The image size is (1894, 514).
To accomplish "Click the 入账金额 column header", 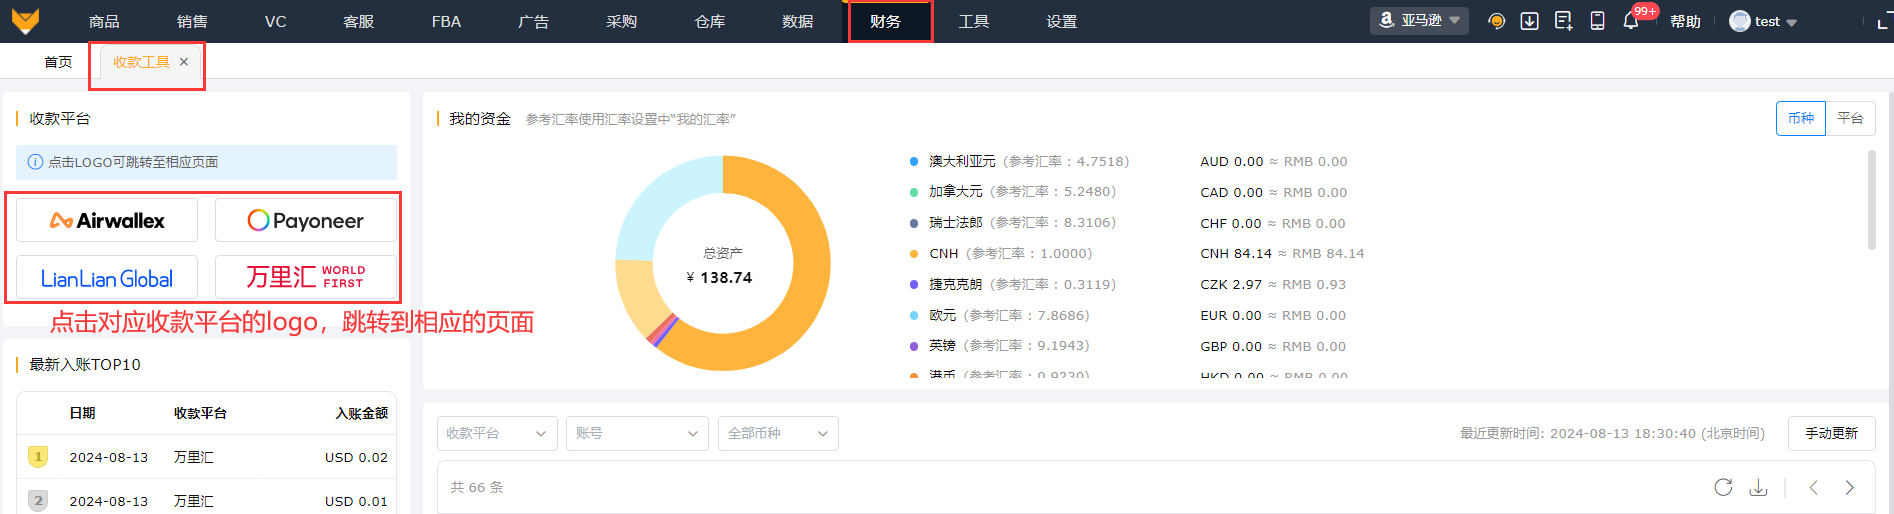I will (361, 413).
